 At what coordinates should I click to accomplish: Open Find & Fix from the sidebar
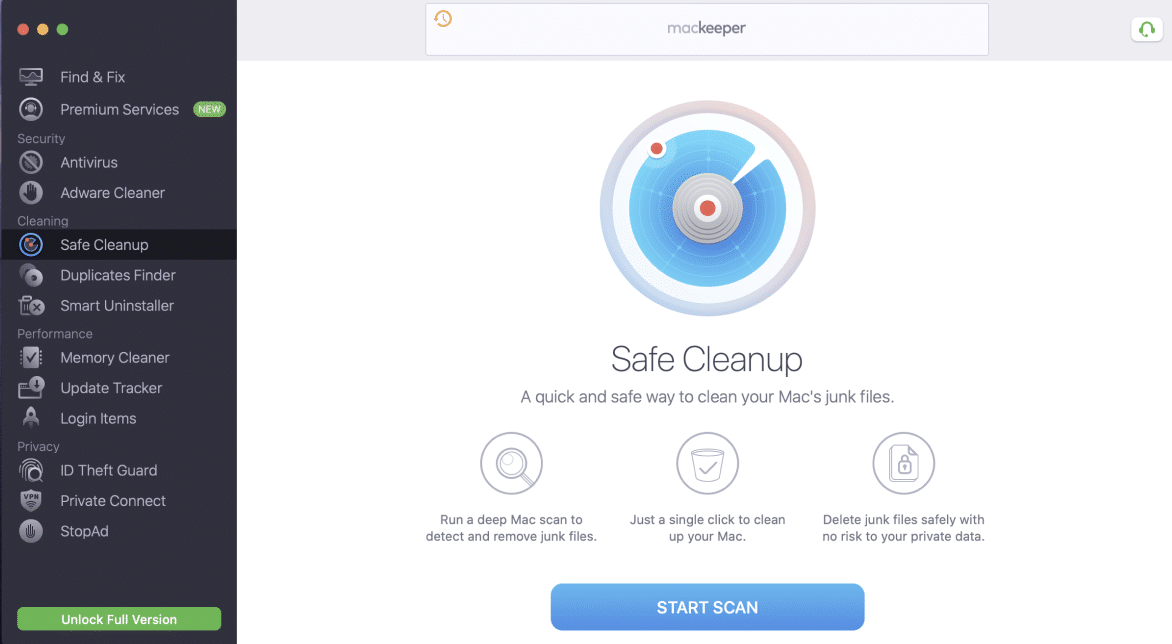[90, 76]
